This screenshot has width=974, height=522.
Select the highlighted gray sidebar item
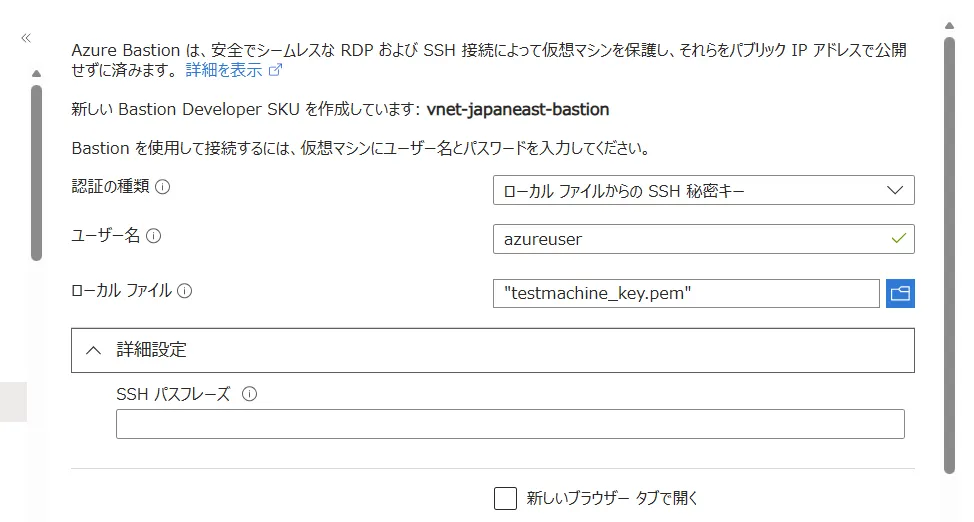coord(13,401)
